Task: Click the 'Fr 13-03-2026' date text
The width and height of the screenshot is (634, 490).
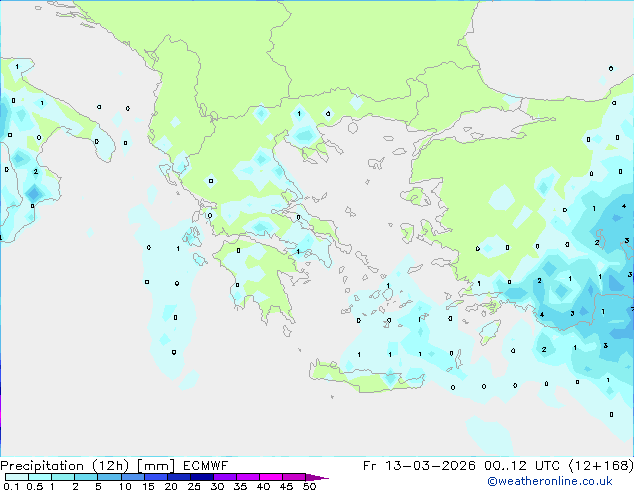Action: pos(419,466)
